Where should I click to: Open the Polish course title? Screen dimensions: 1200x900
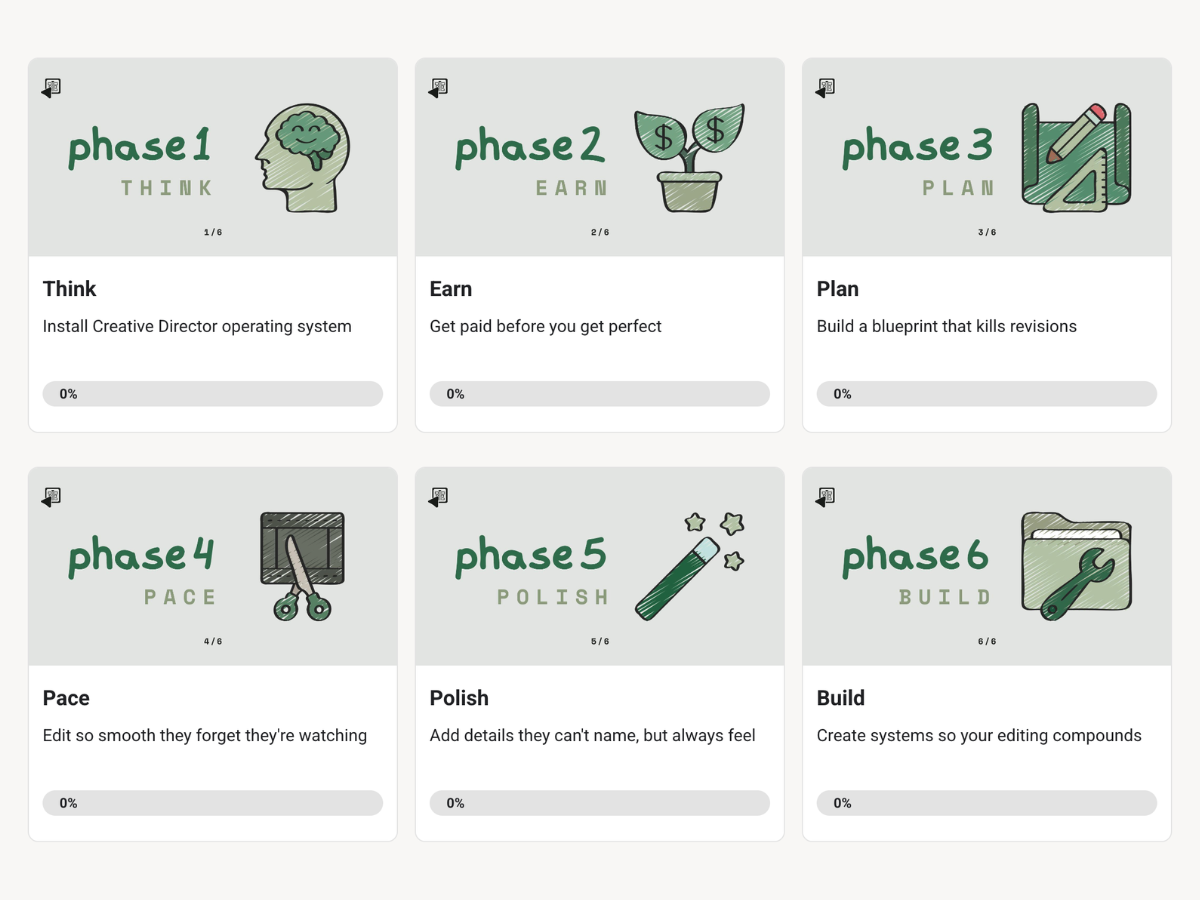click(459, 698)
